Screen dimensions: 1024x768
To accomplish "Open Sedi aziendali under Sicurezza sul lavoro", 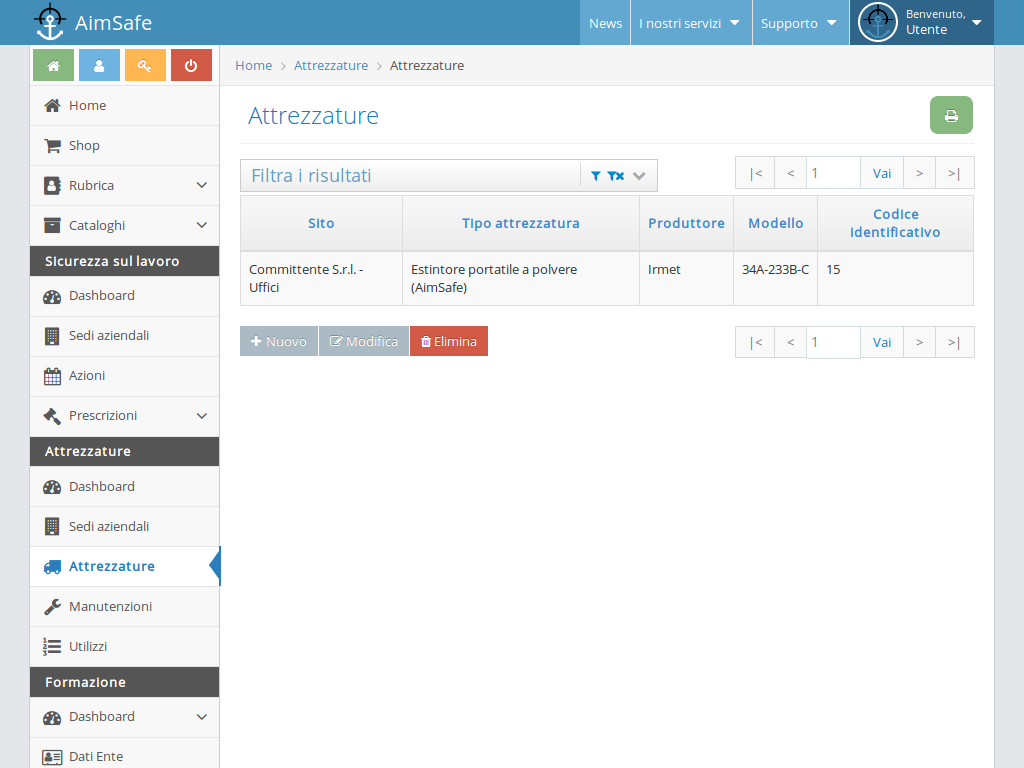I will click(x=124, y=336).
